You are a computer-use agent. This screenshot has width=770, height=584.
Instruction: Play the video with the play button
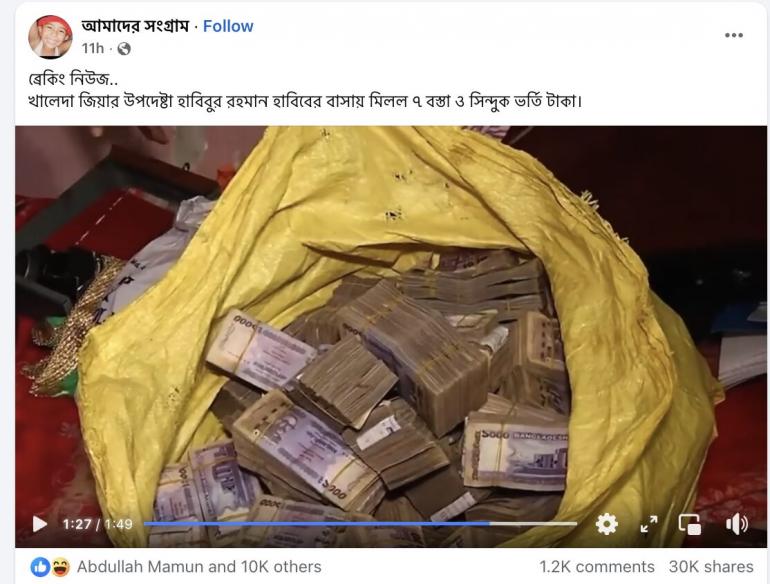[x=40, y=524]
